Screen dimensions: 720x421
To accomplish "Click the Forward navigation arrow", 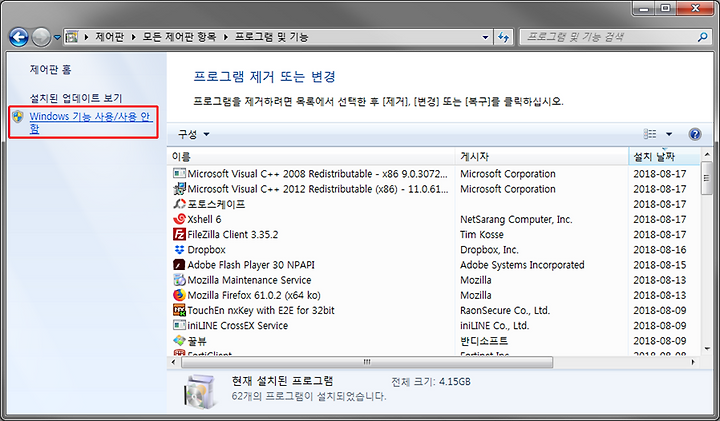I will [x=41, y=37].
